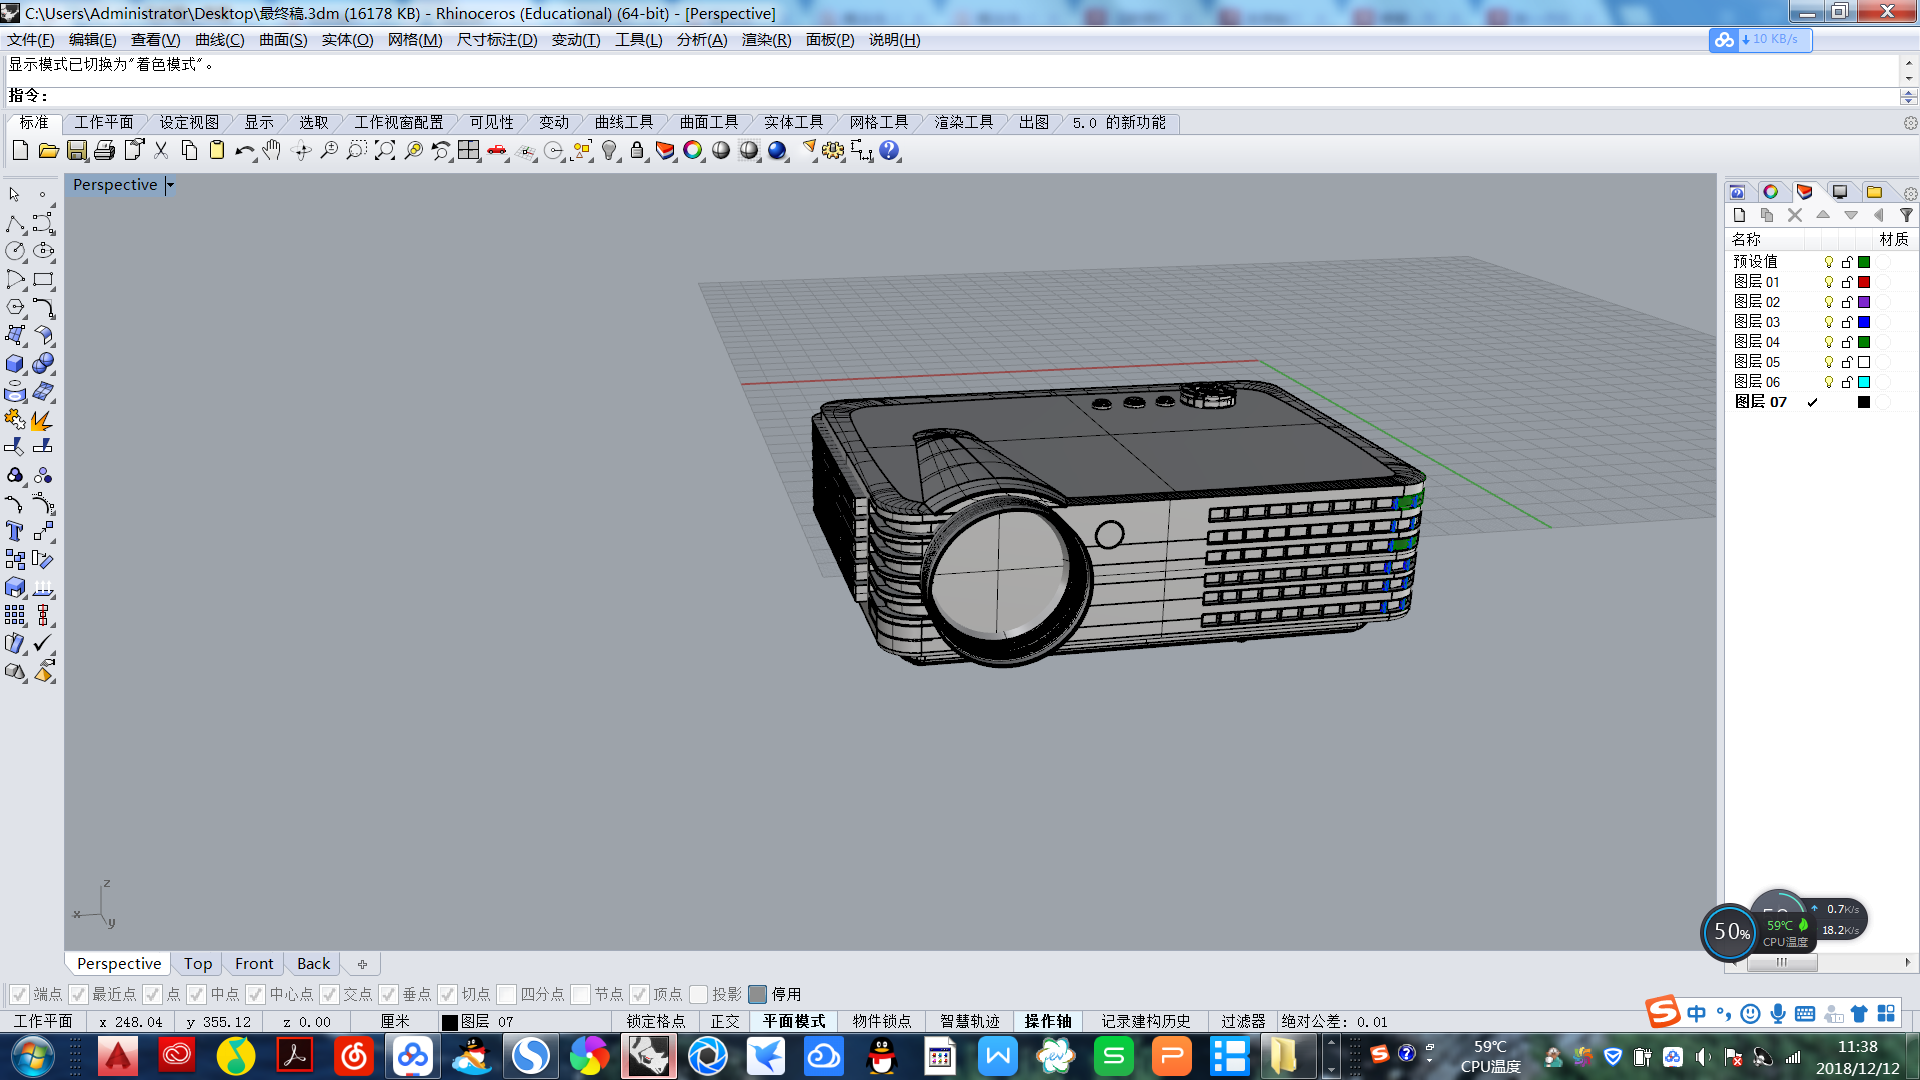Click the layer filter funnel icon
Screen dimensions: 1920x1080
click(x=1906, y=215)
